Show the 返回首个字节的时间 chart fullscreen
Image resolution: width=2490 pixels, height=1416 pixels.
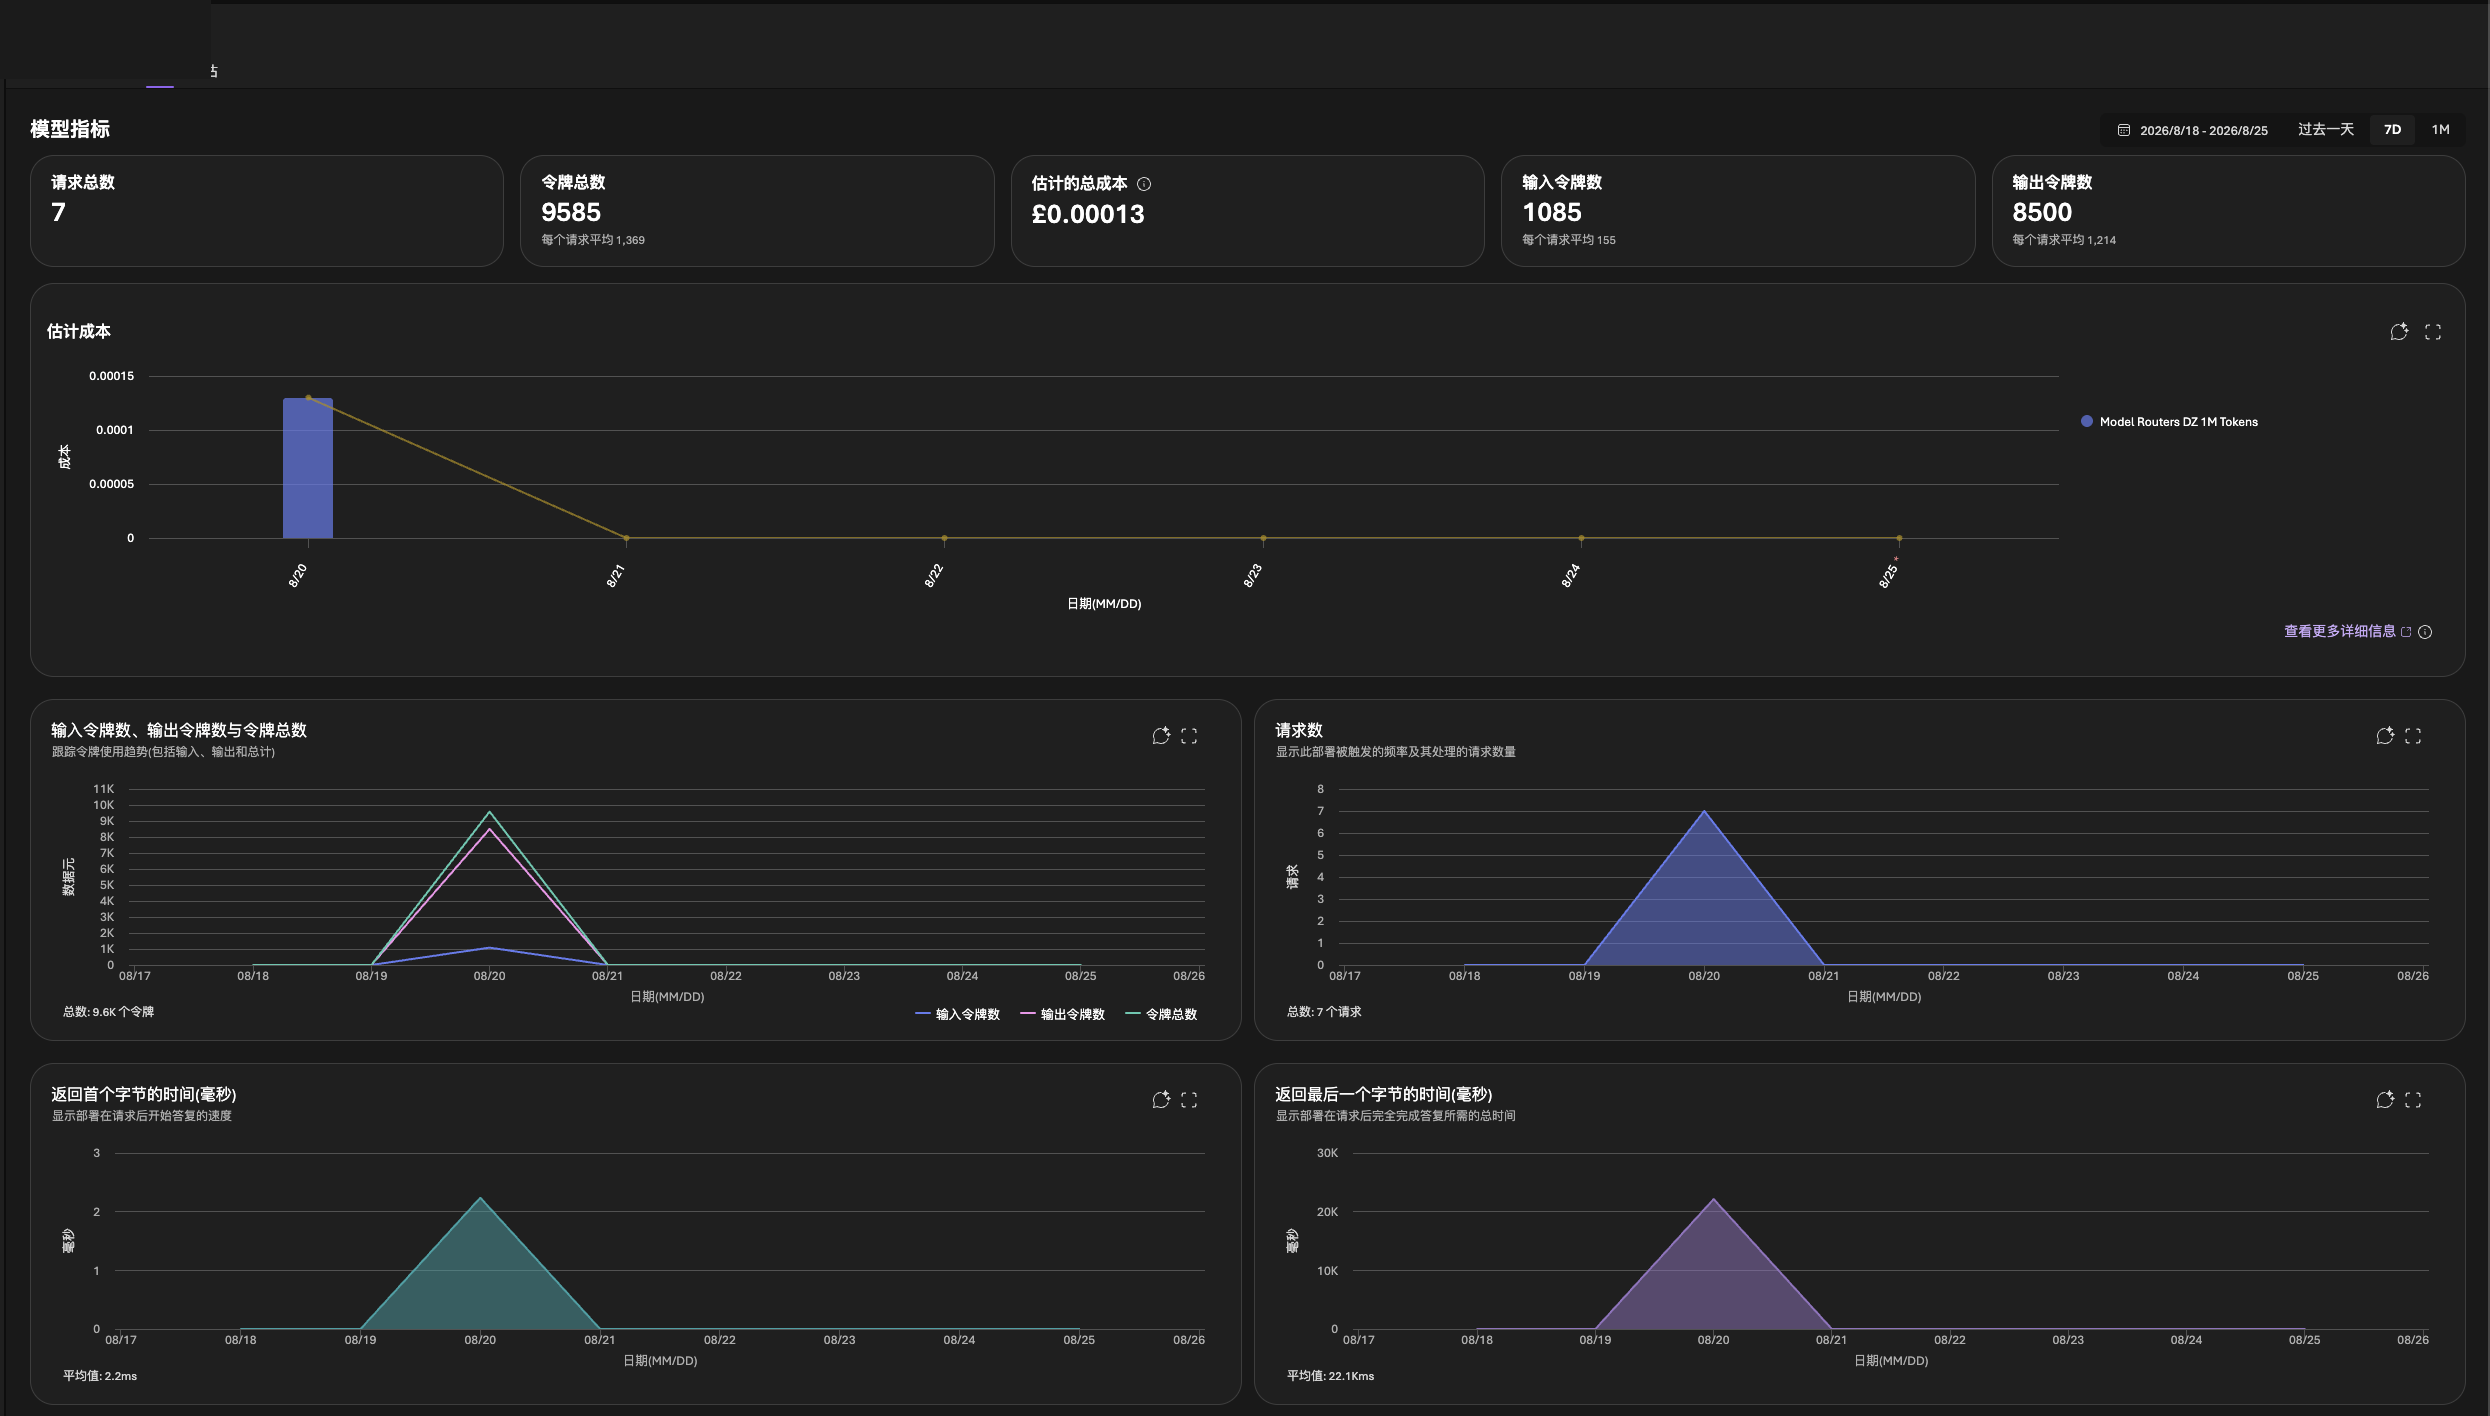click(1189, 1100)
